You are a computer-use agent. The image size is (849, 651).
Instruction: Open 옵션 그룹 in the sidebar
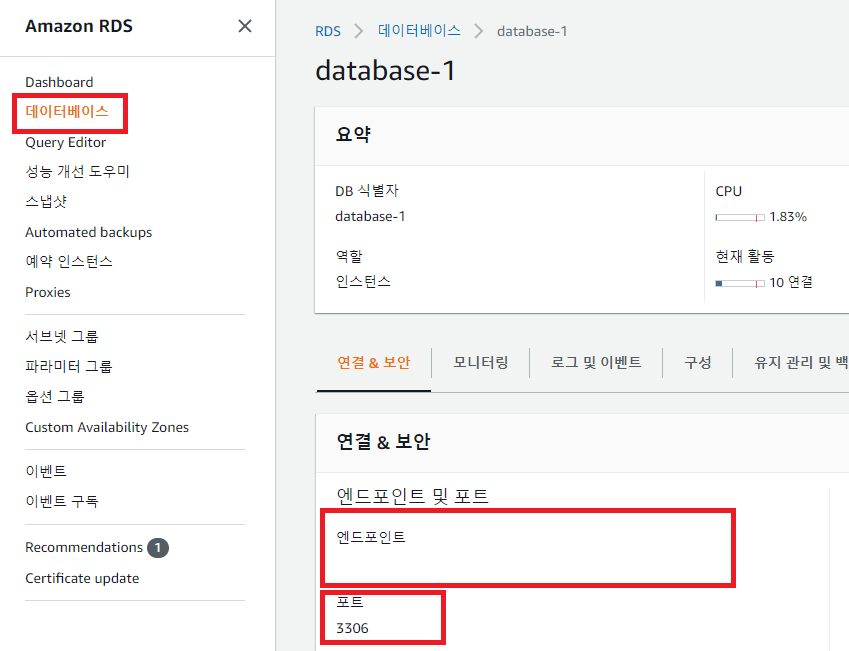55,396
